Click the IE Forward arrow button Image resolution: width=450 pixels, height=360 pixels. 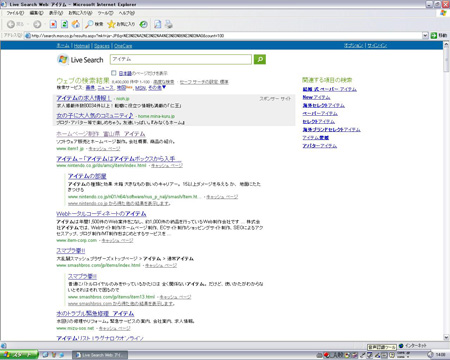37,24
